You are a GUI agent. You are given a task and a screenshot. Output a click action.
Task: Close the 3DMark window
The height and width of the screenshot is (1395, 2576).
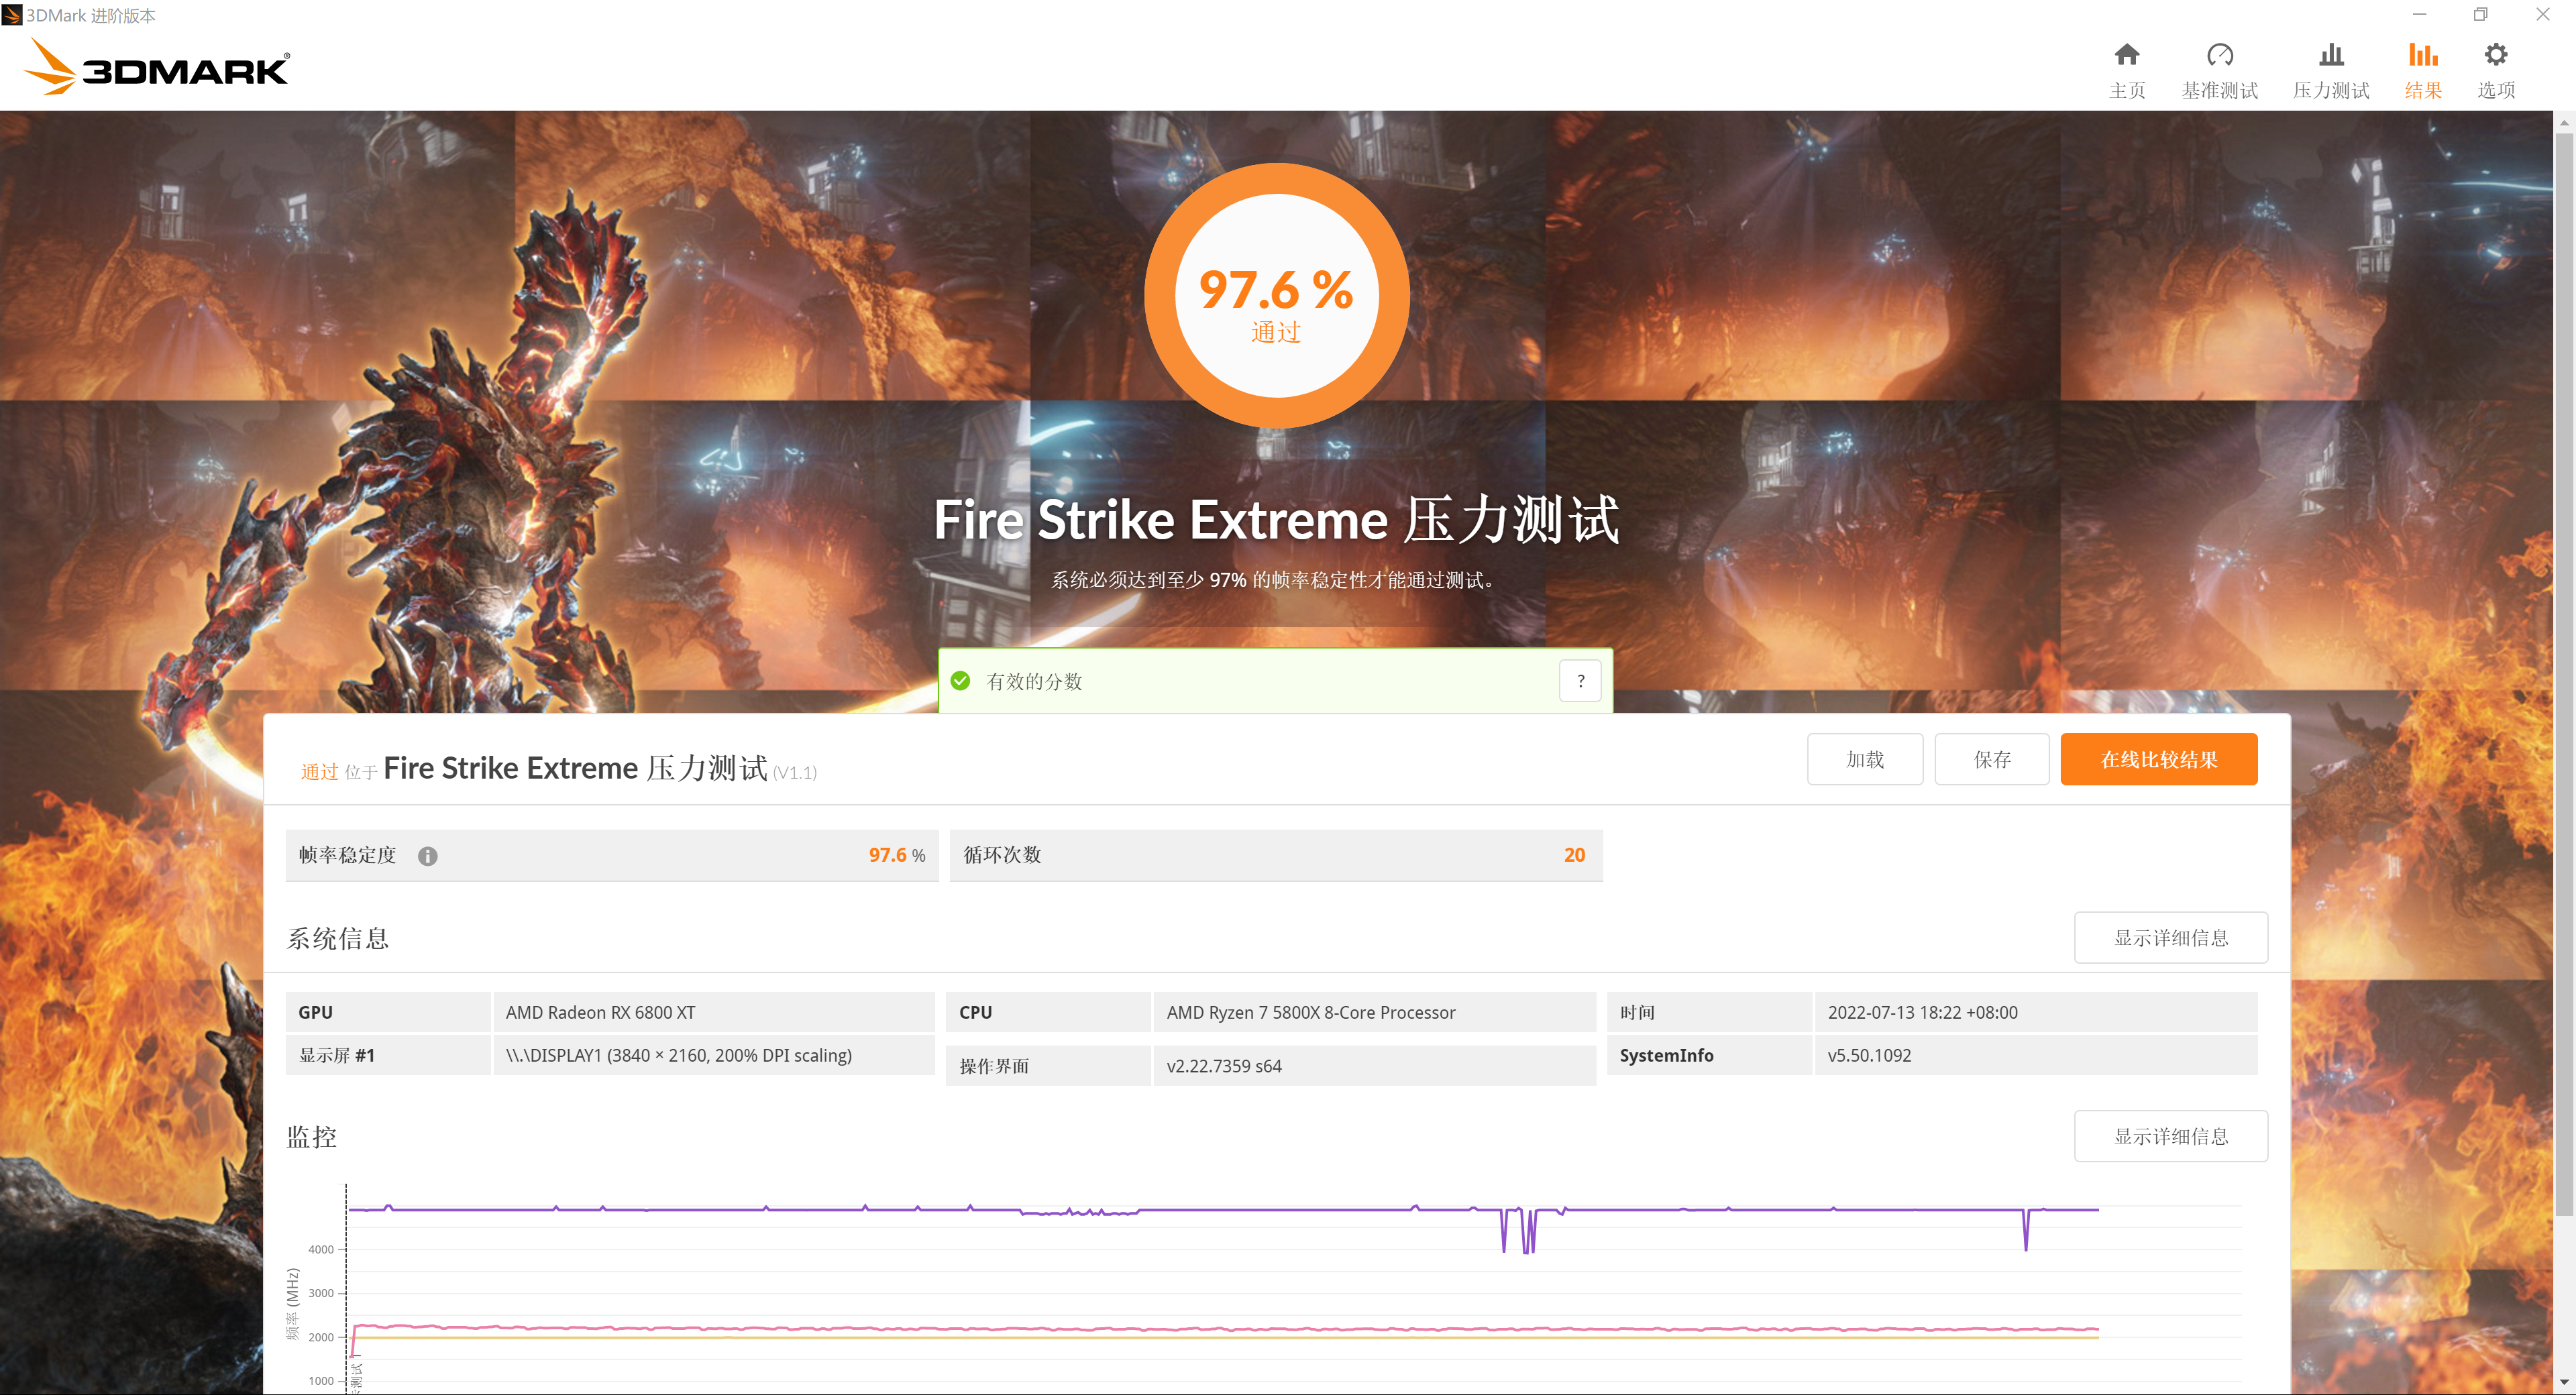(x=2543, y=14)
